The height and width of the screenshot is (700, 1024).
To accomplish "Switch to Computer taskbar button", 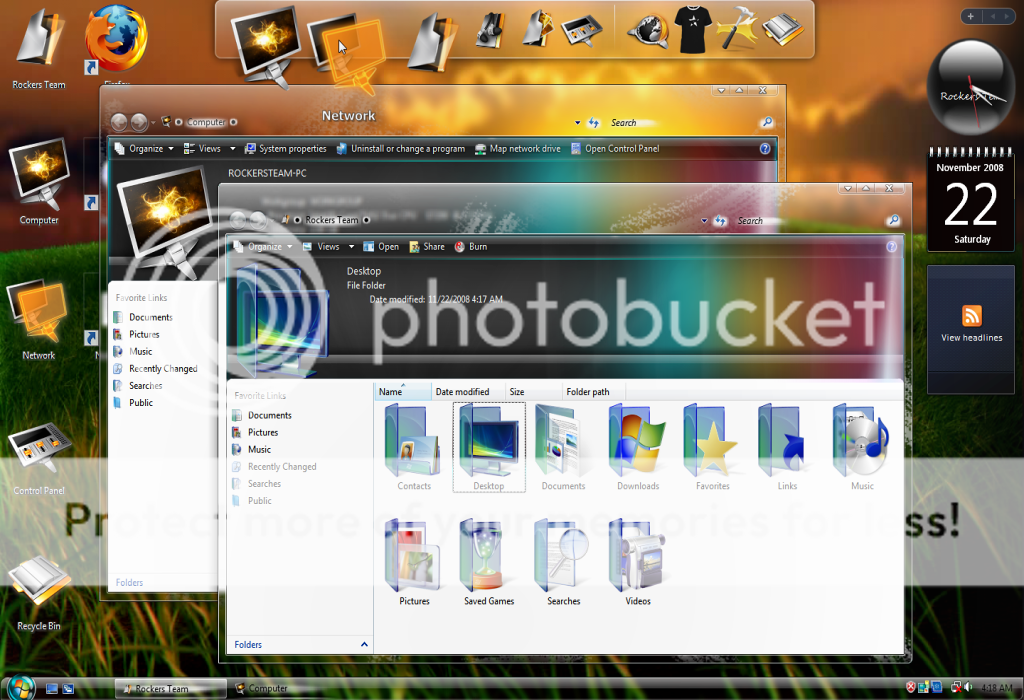I will (261, 688).
